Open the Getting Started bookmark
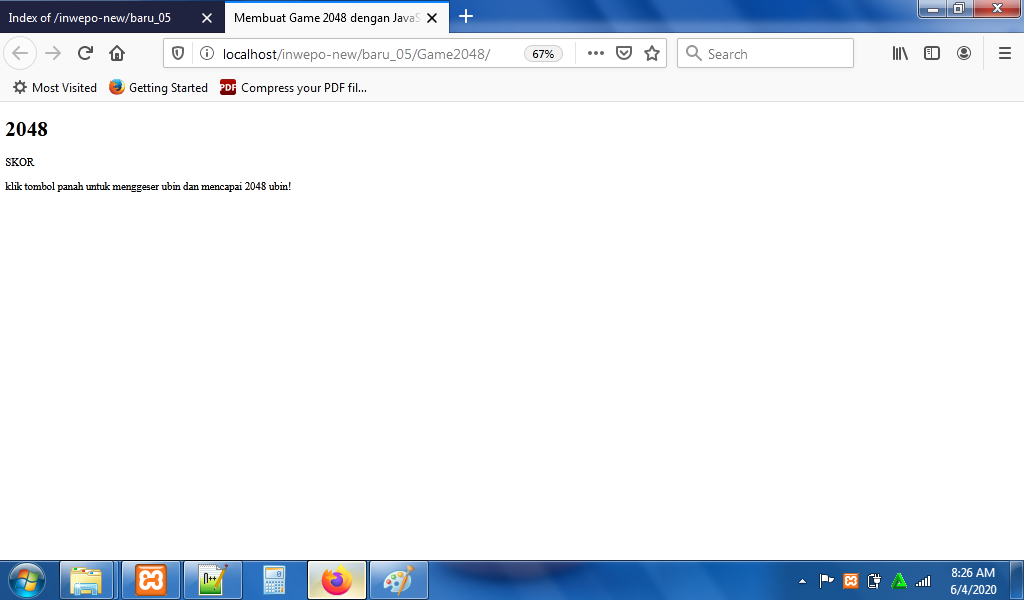This screenshot has width=1024, height=600. (158, 87)
